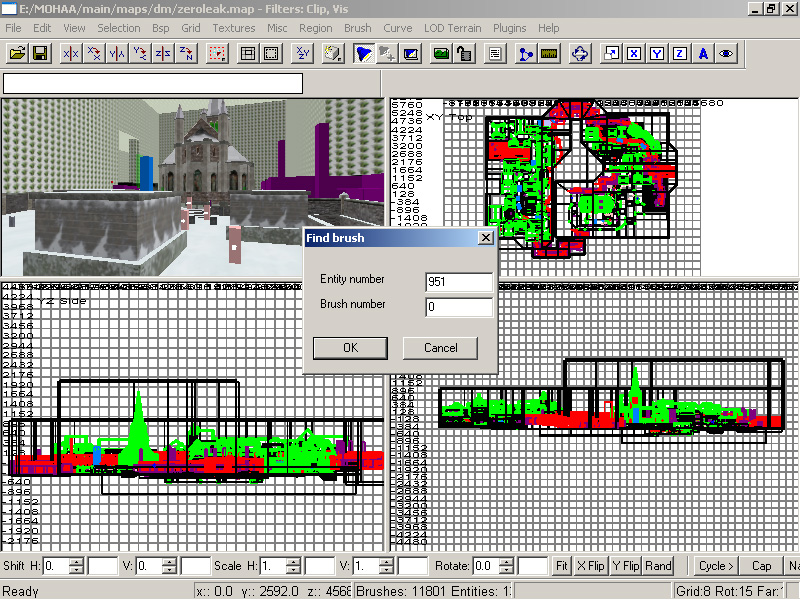Open the Bsp menu

[x=161, y=28]
